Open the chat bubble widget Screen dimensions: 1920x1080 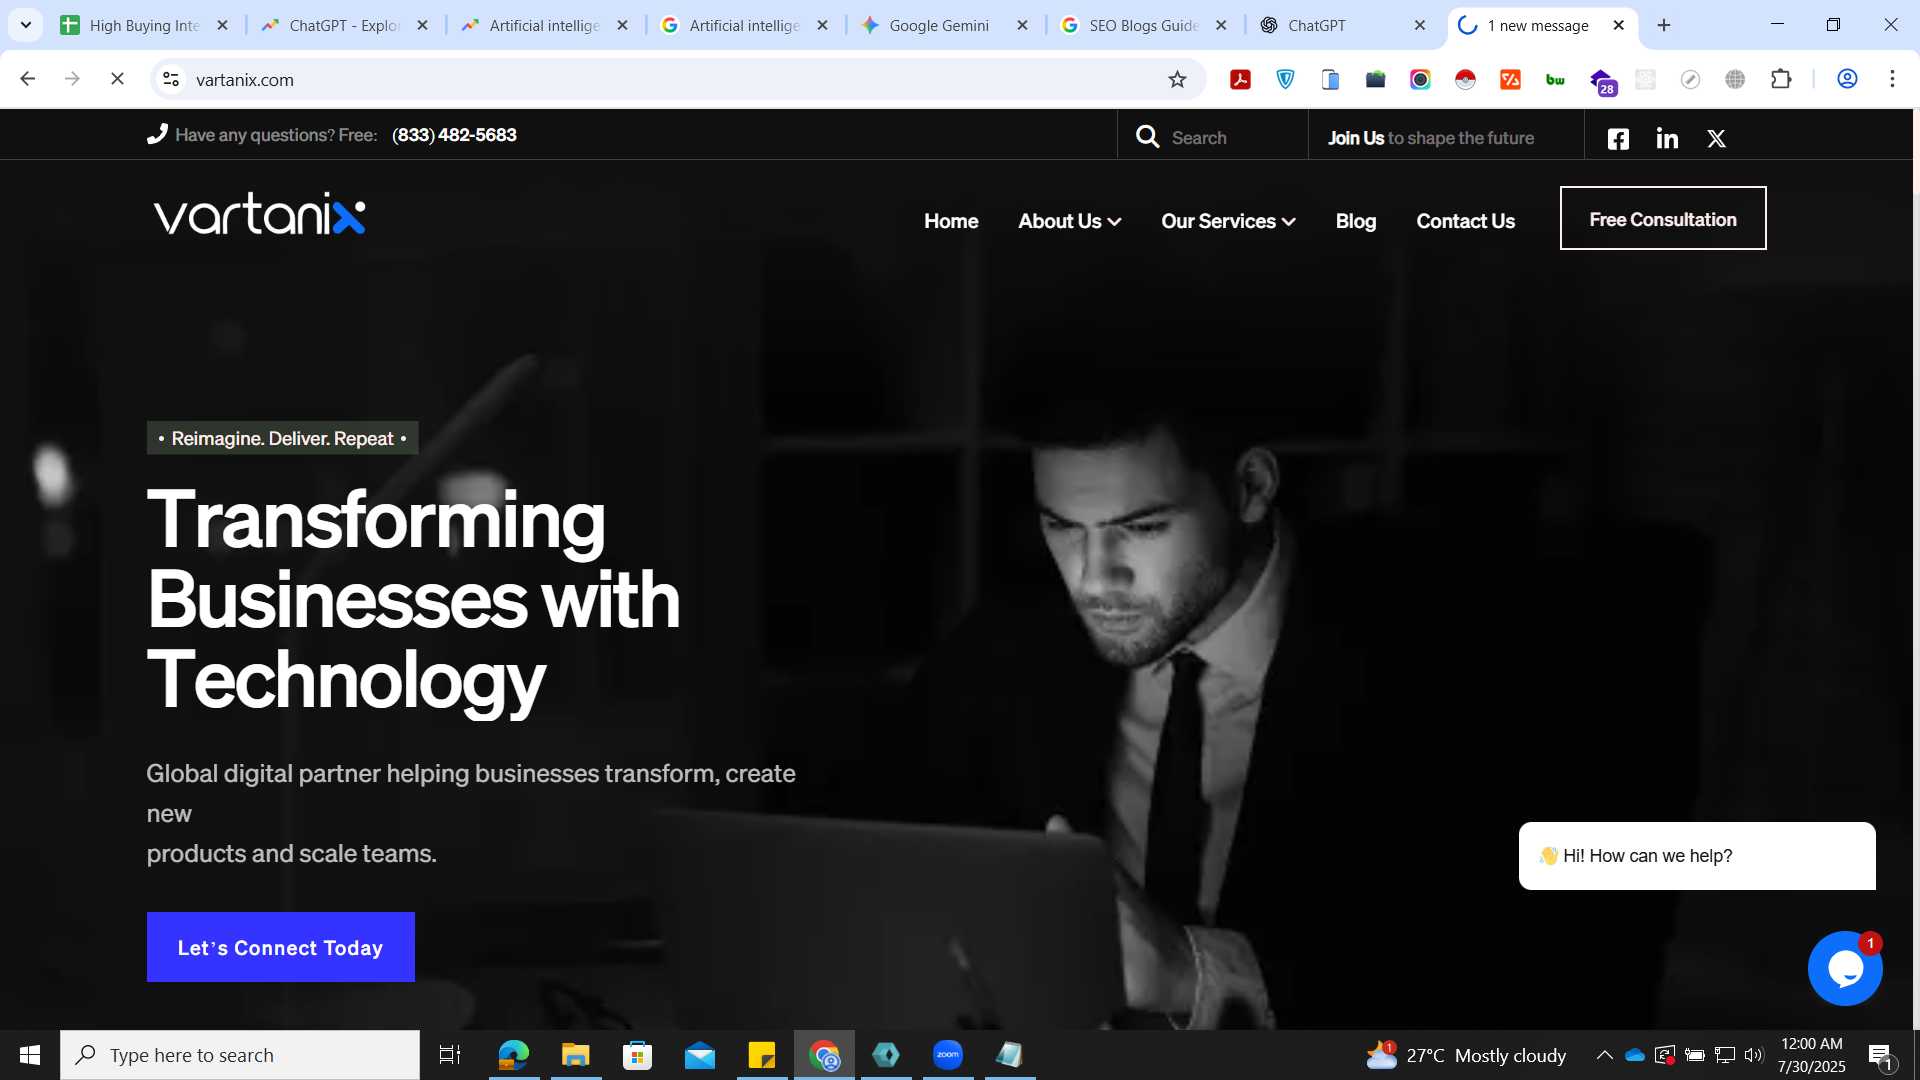point(1845,968)
